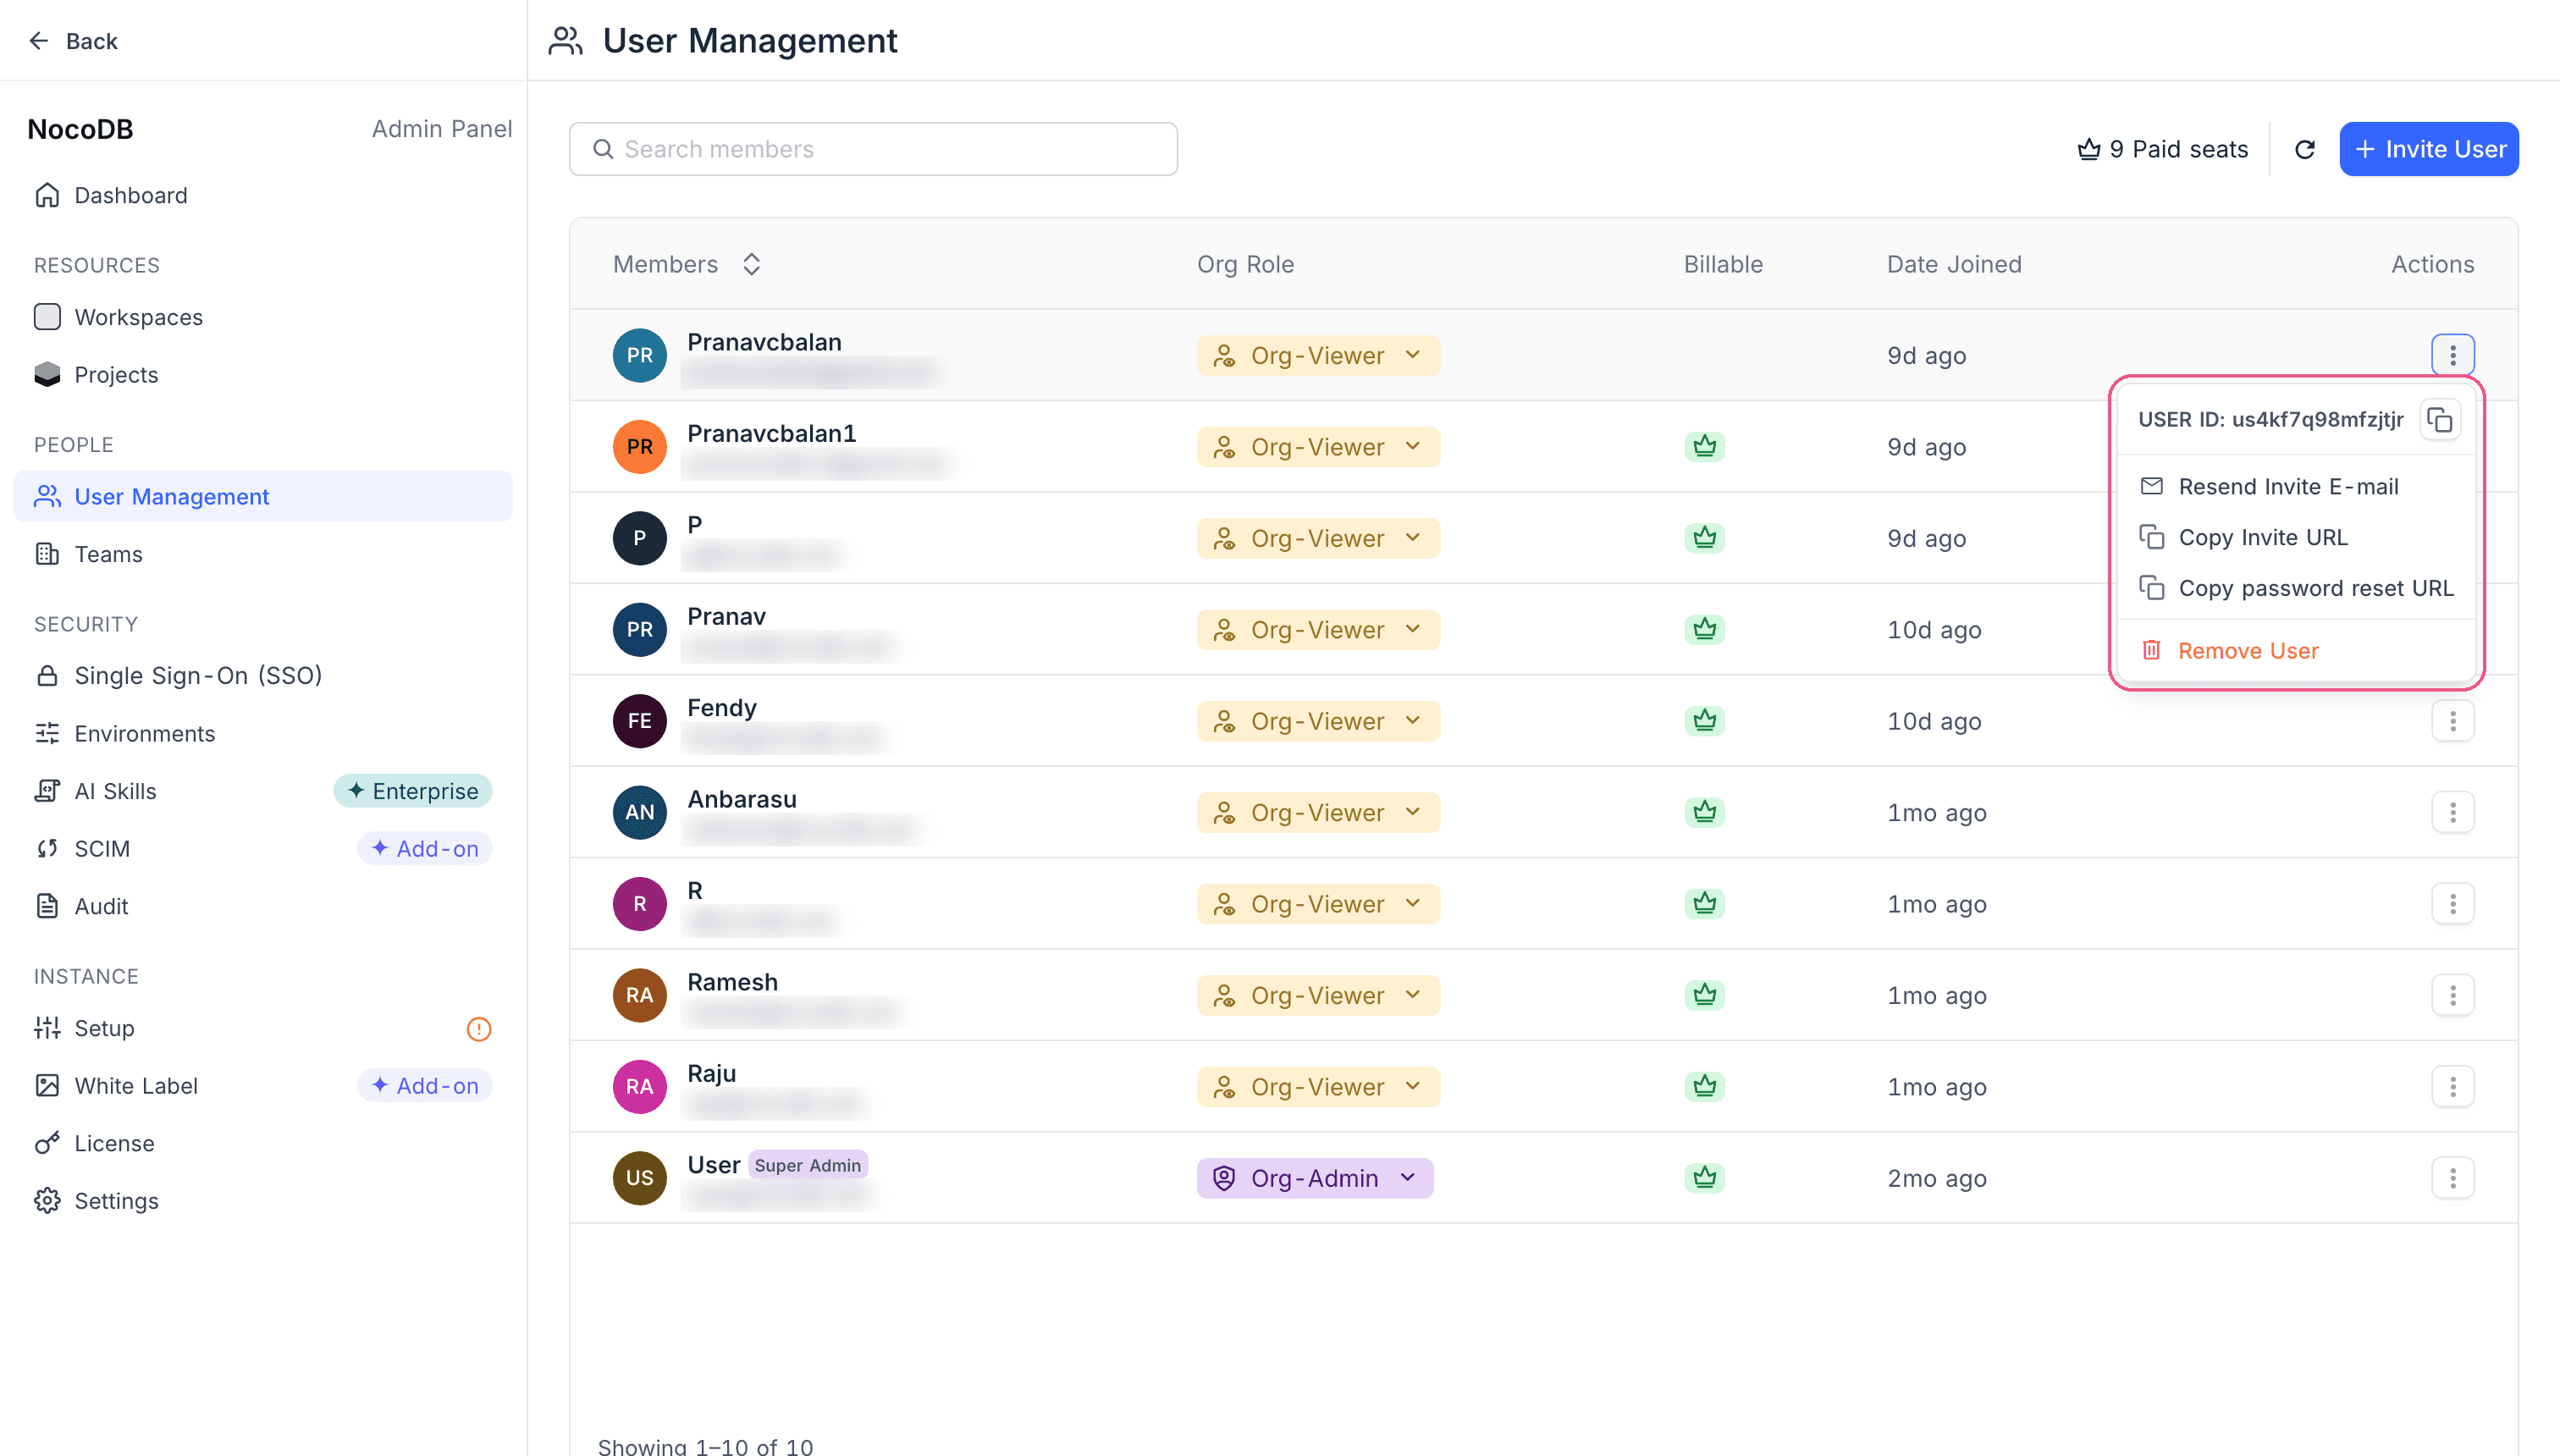This screenshot has height=1456, width=2560.
Task: Click the crown icon beside 9 Paid seats
Action: tap(2089, 149)
